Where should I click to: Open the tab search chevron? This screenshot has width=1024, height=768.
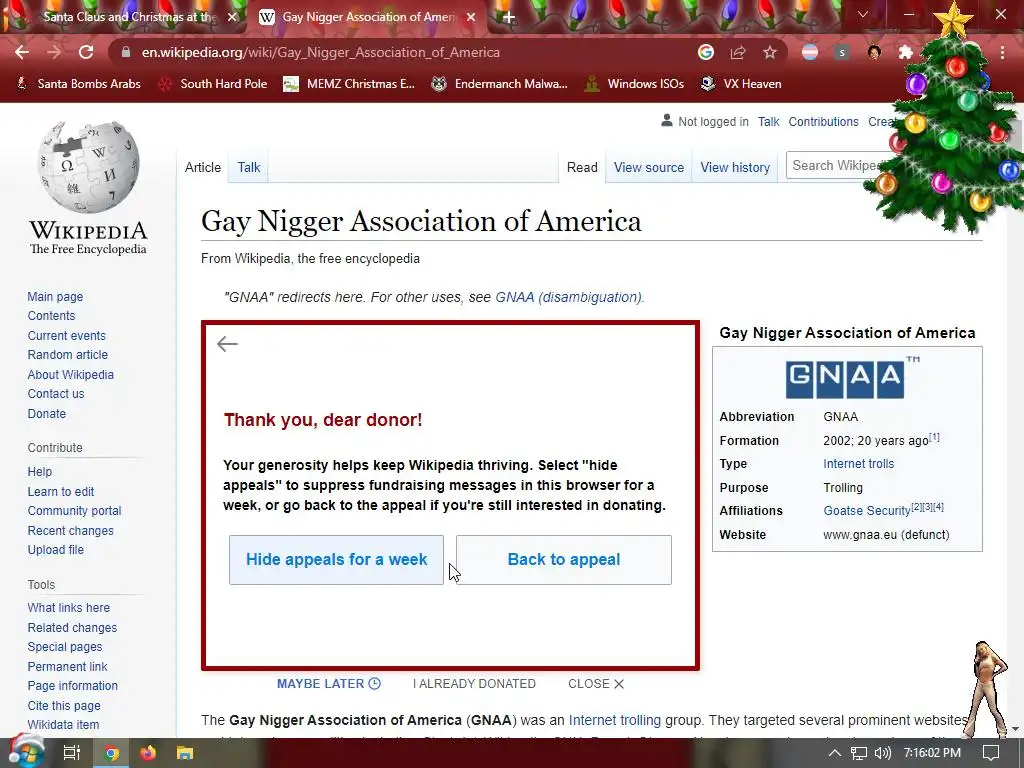tap(863, 14)
